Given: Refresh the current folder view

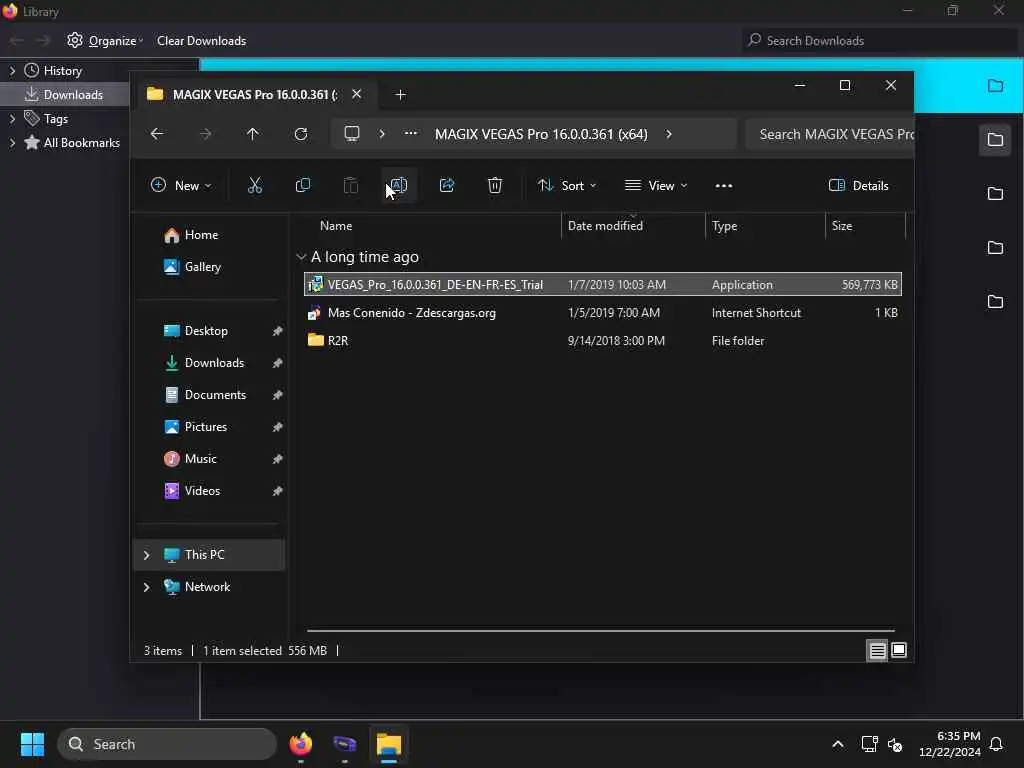Looking at the screenshot, I should point(301,134).
